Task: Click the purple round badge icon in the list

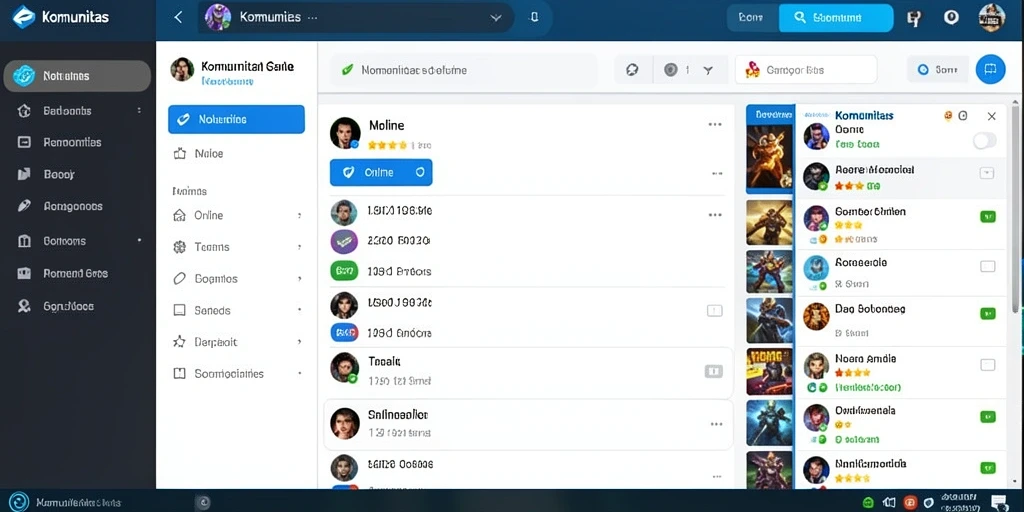Action: coord(344,241)
